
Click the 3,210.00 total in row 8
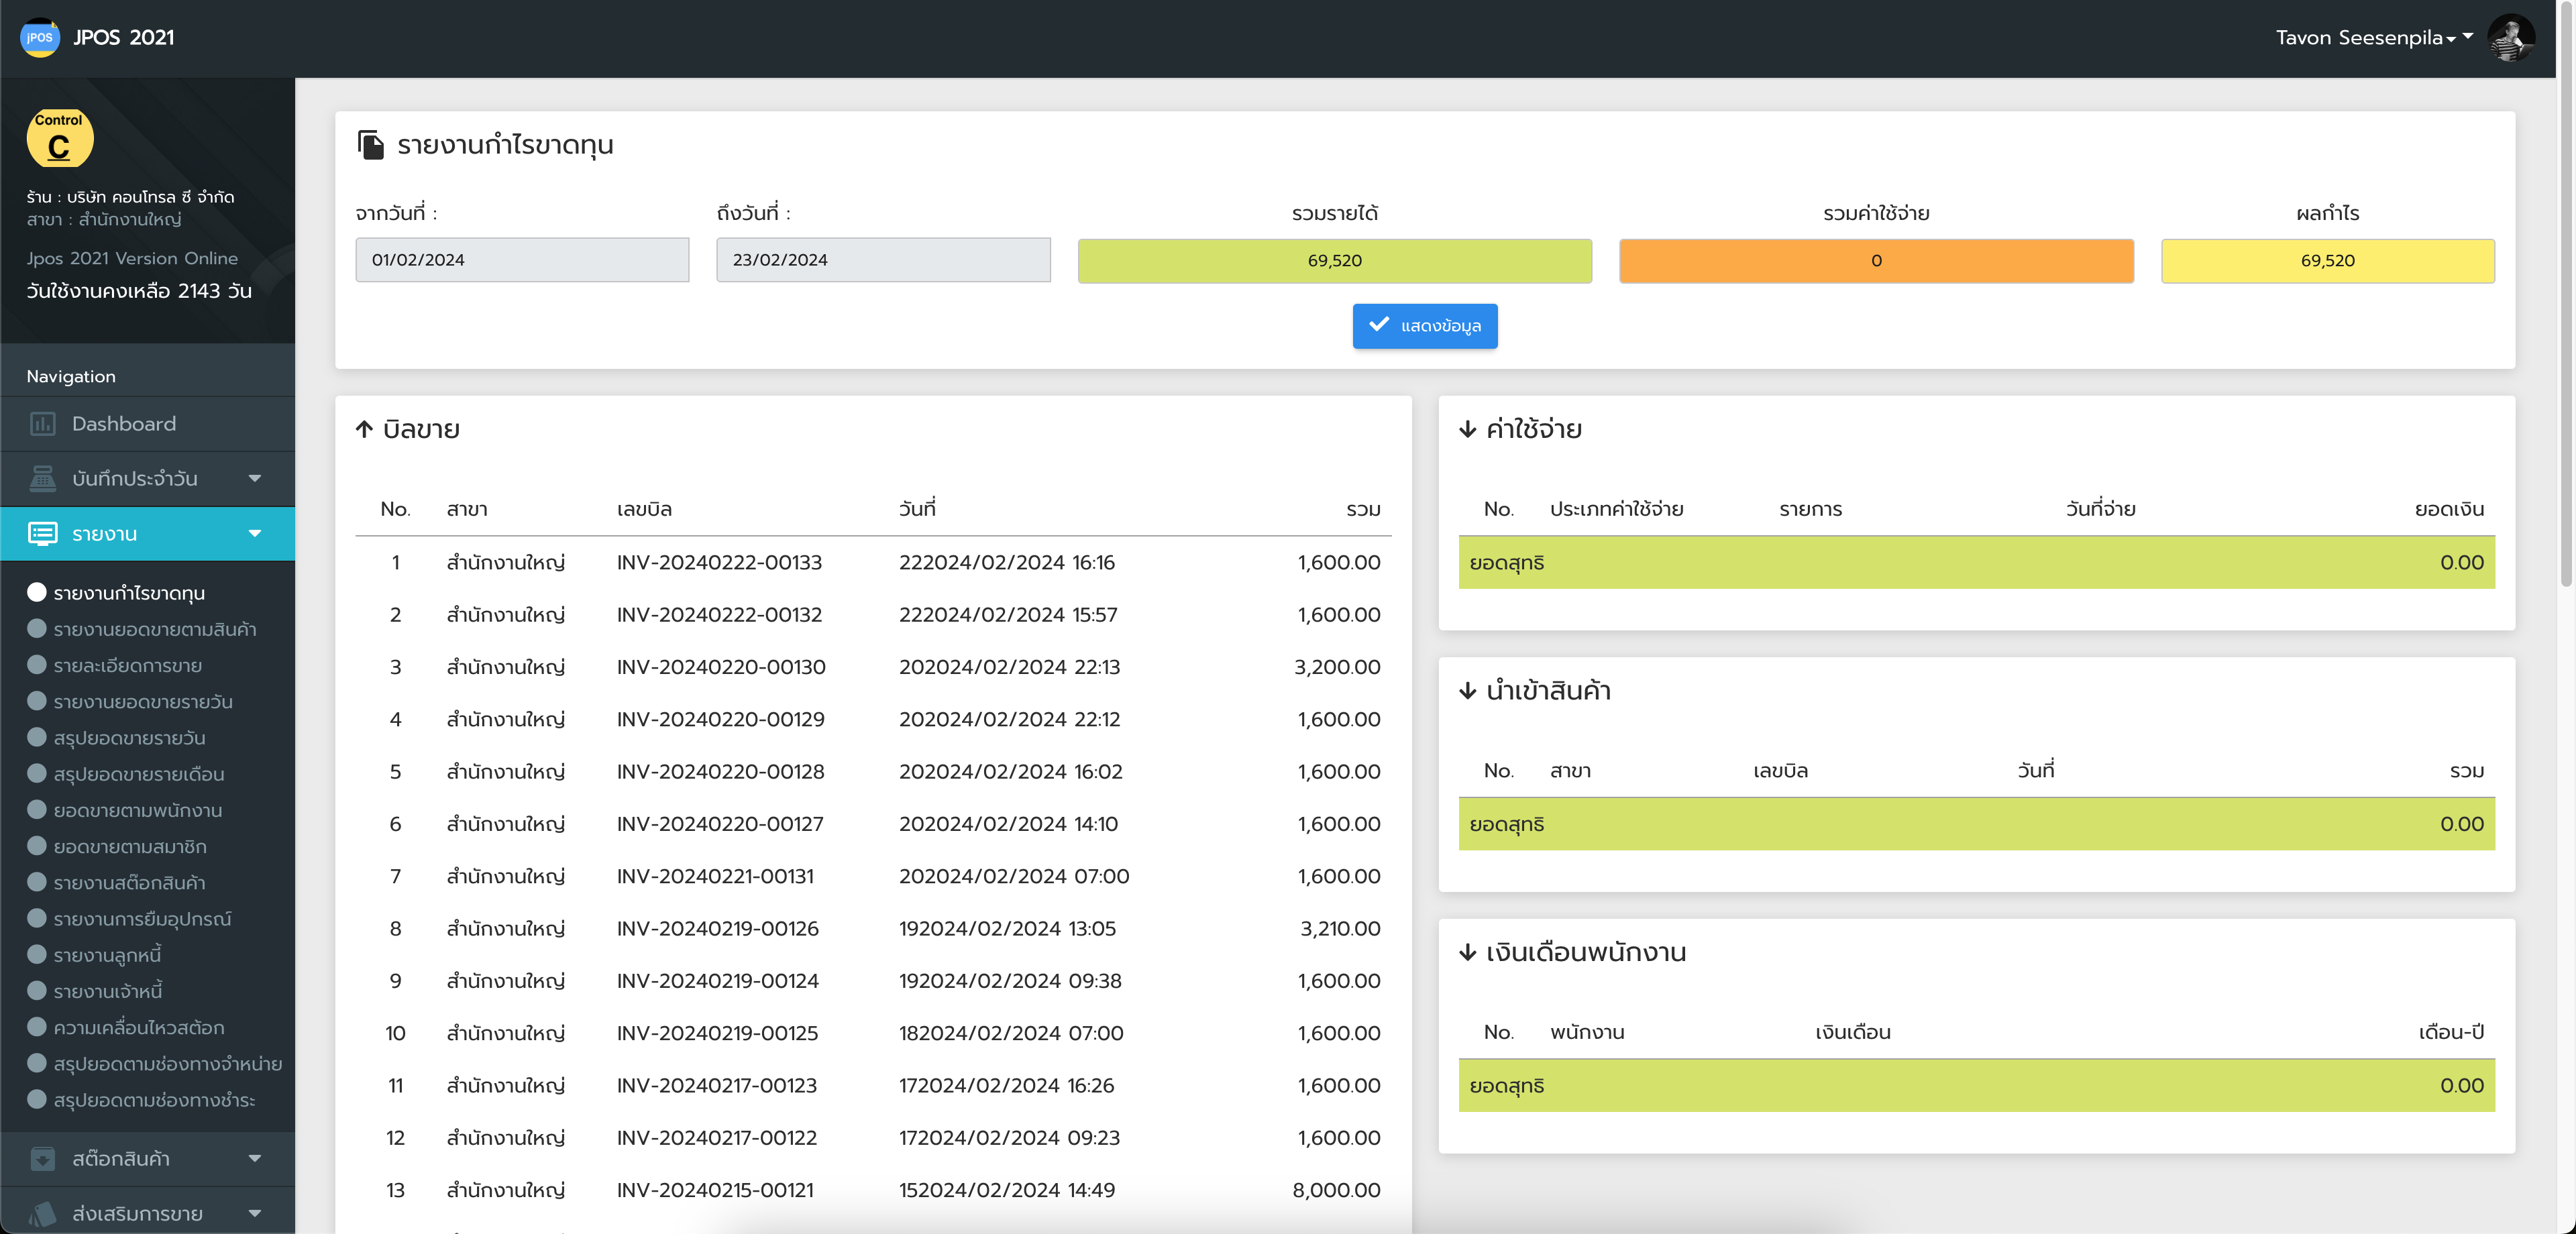(x=1340, y=928)
